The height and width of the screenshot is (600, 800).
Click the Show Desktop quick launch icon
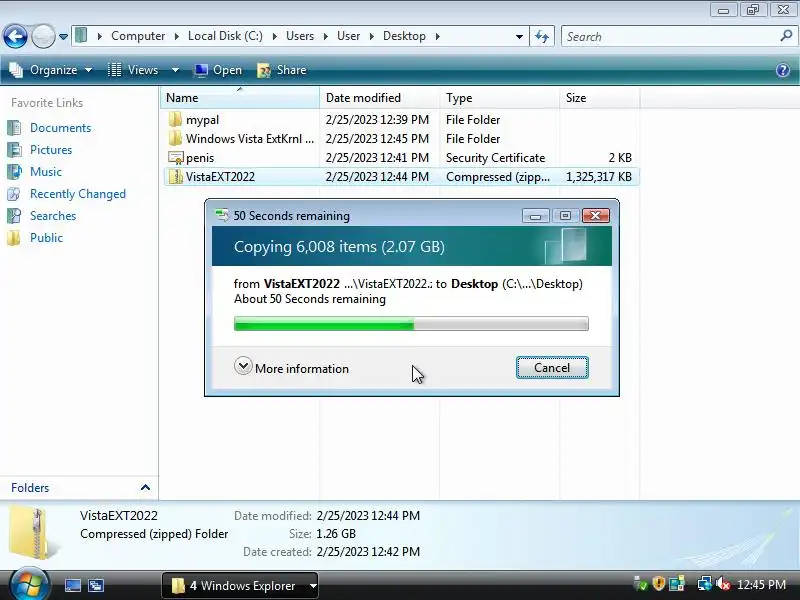[72, 586]
